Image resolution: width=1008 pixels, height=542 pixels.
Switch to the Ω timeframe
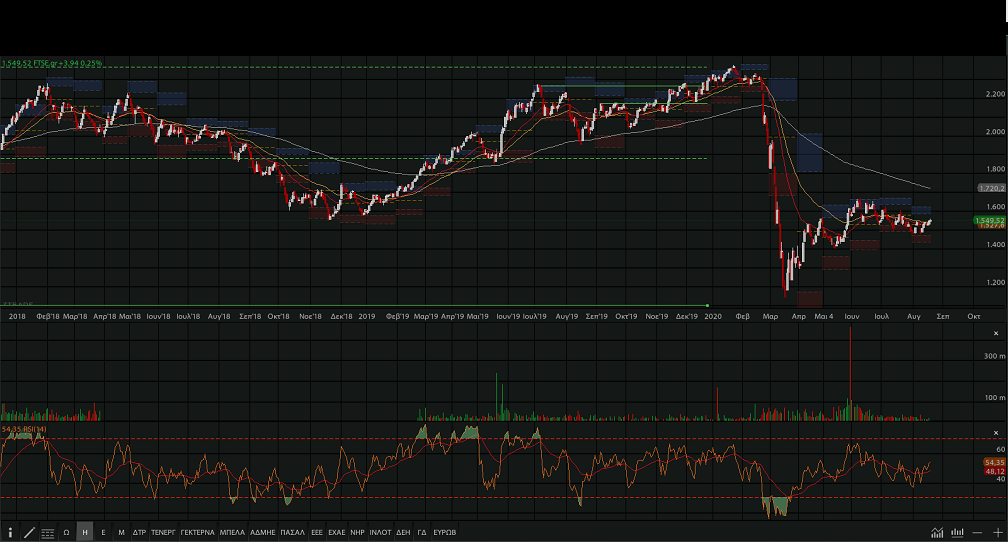[66, 532]
